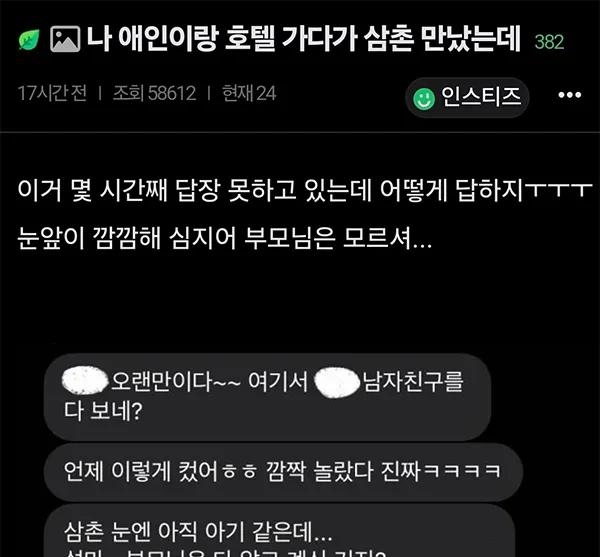Click the first white censored name blob
This screenshot has height=557, width=600.
(x=85, y=380)
